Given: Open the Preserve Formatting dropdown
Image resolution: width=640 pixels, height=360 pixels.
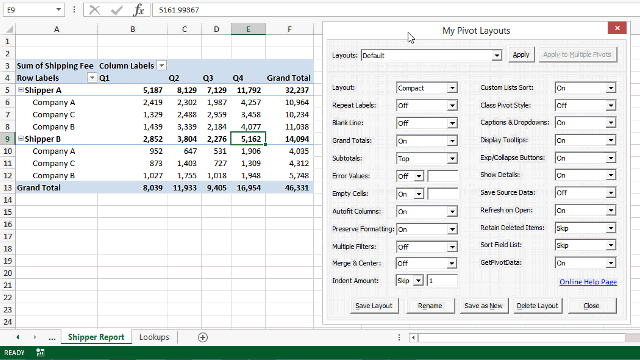Looking at the screenshot, I should coord(452,229).
